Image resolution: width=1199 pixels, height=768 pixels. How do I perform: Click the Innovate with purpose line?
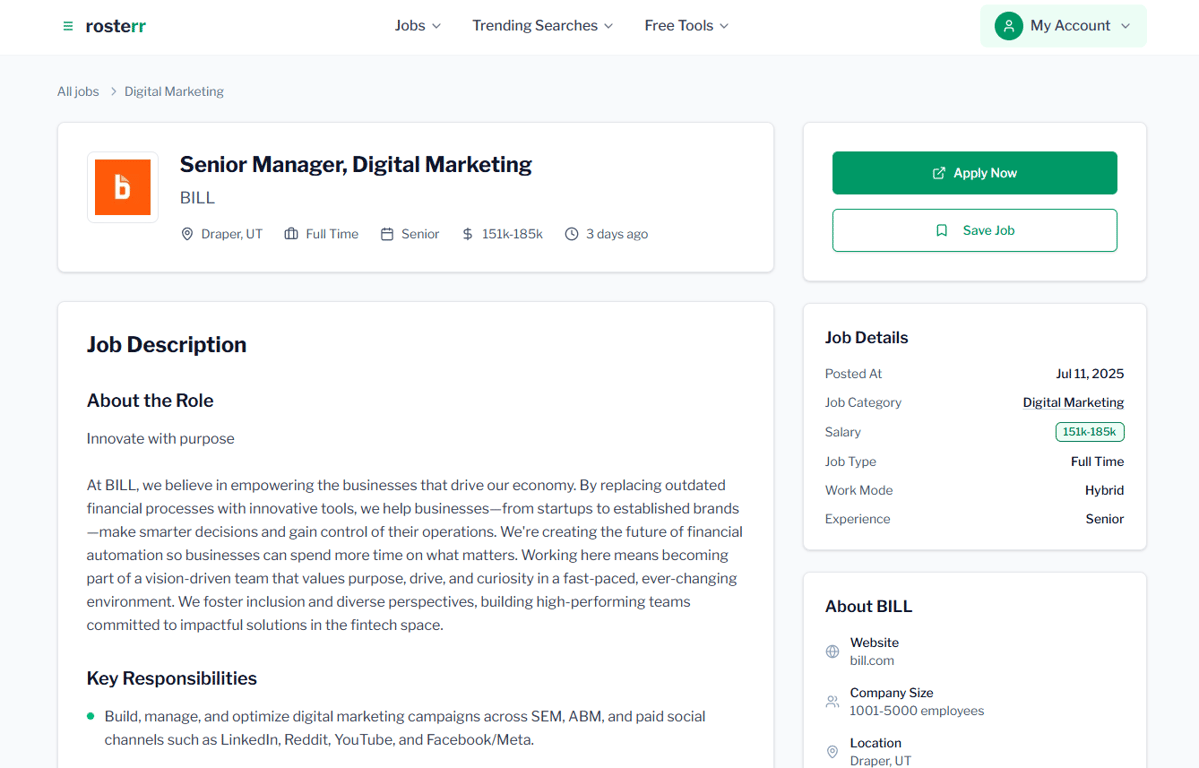pos(161,439)
